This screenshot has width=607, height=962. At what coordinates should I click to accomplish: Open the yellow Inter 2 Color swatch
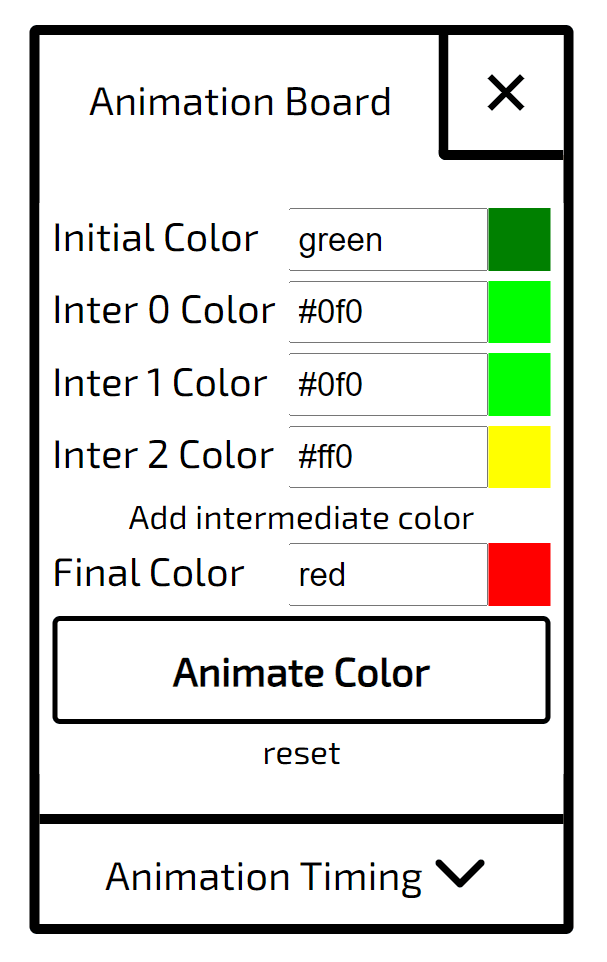(x=519, y=456)
